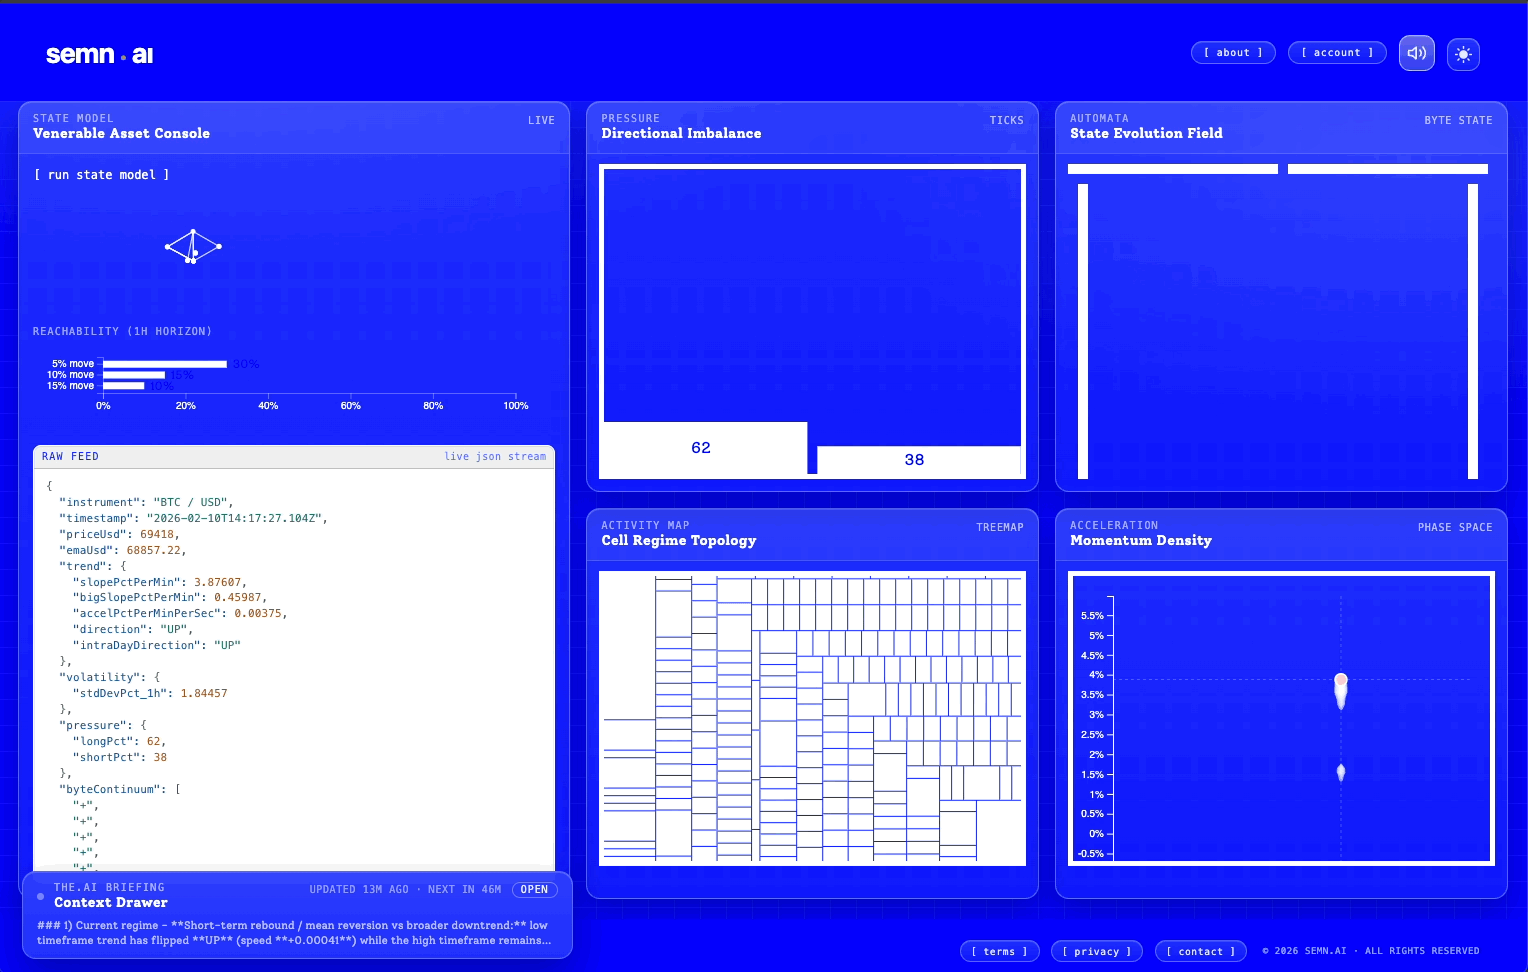Open the terms page
Screen dimensions: 1528x972
coord(999,951)
